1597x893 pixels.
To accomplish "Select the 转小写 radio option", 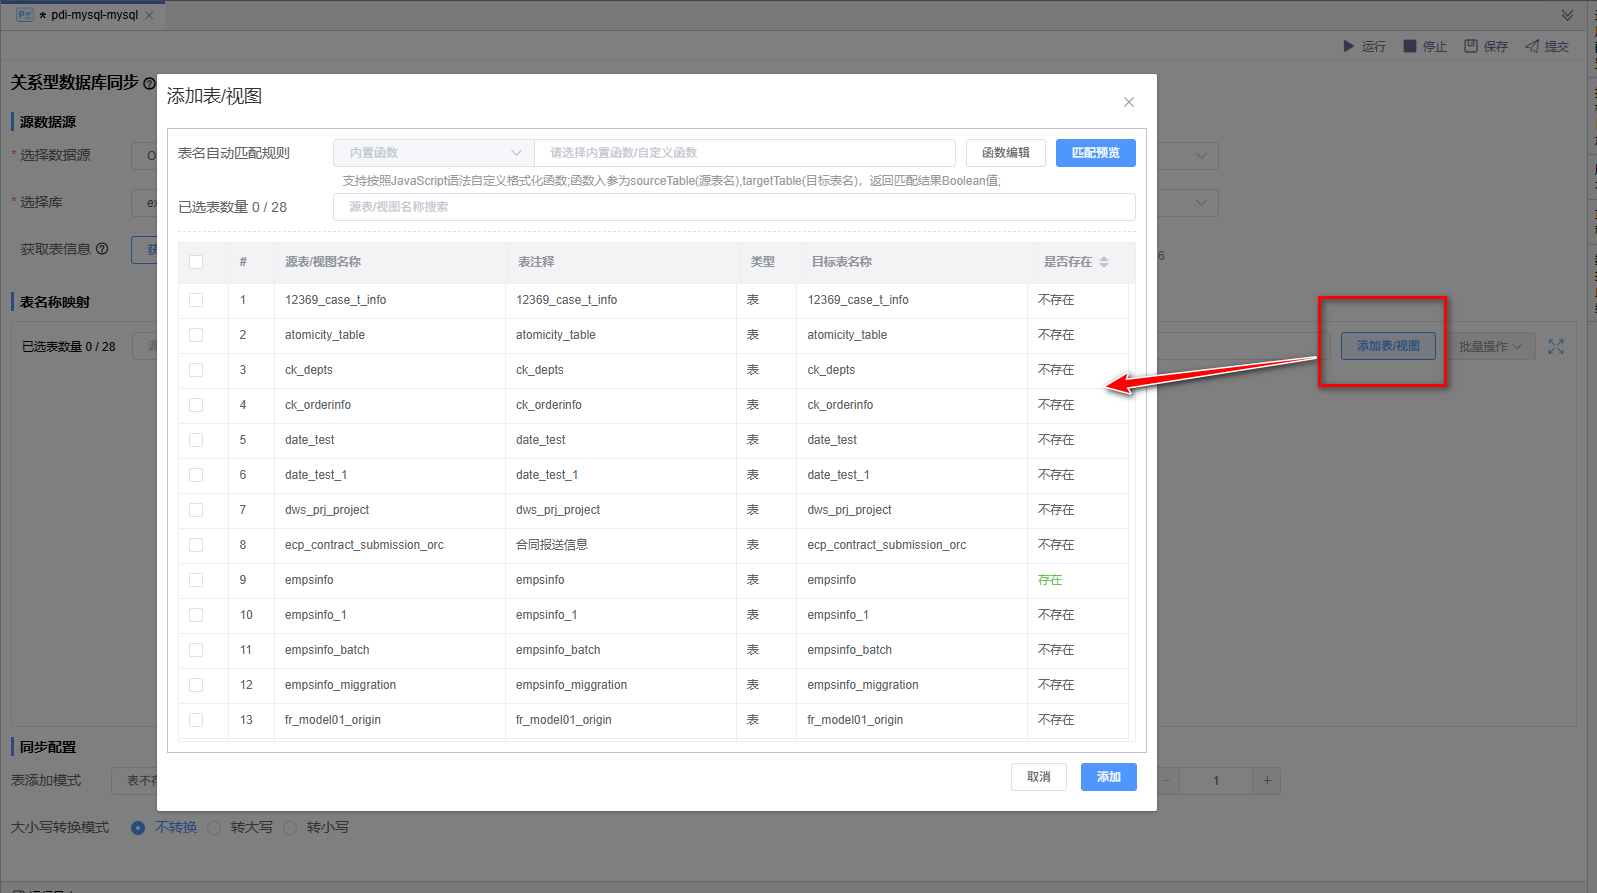I will pyautogui.click(x=290, y=828).
